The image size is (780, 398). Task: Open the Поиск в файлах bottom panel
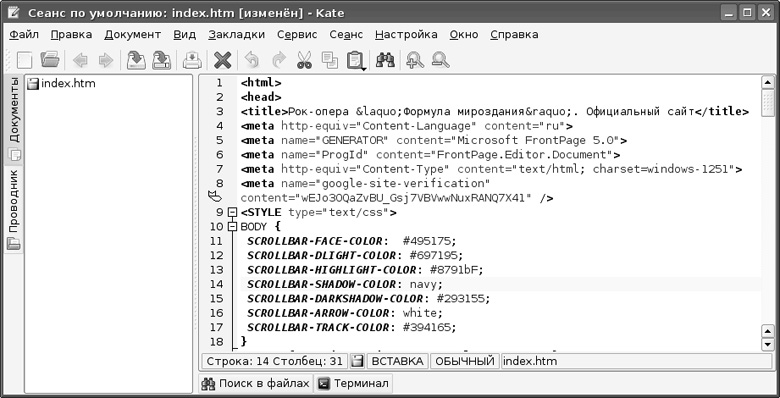(256, 384)
